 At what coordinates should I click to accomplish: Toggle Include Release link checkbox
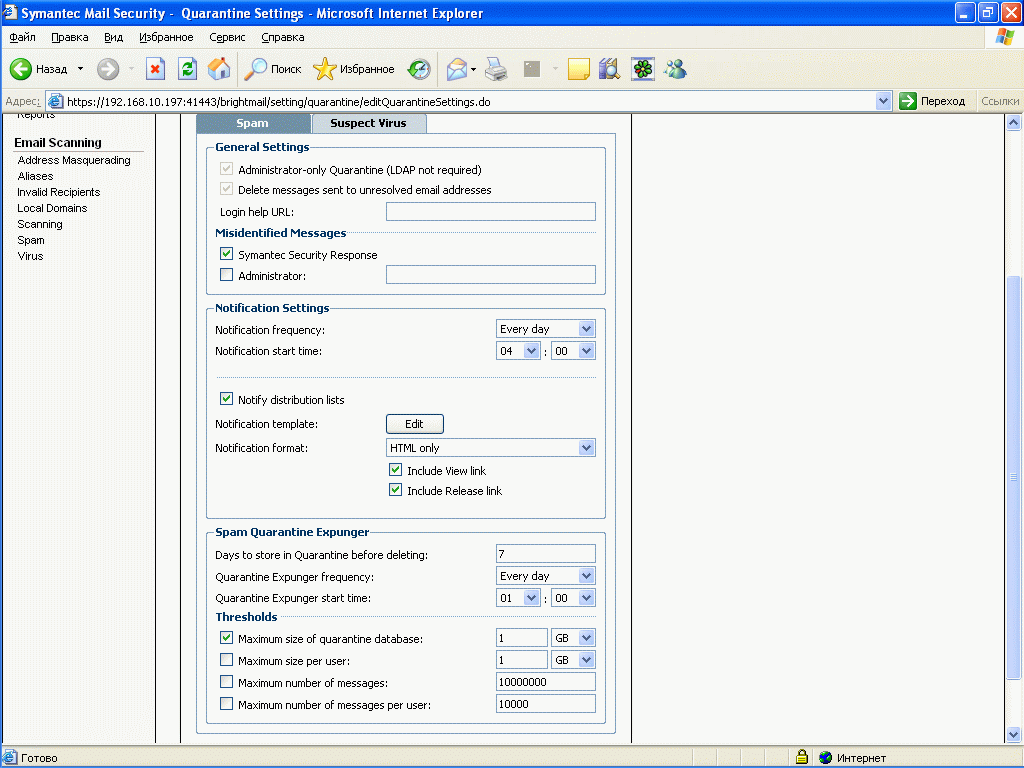[x=395, y=489]
